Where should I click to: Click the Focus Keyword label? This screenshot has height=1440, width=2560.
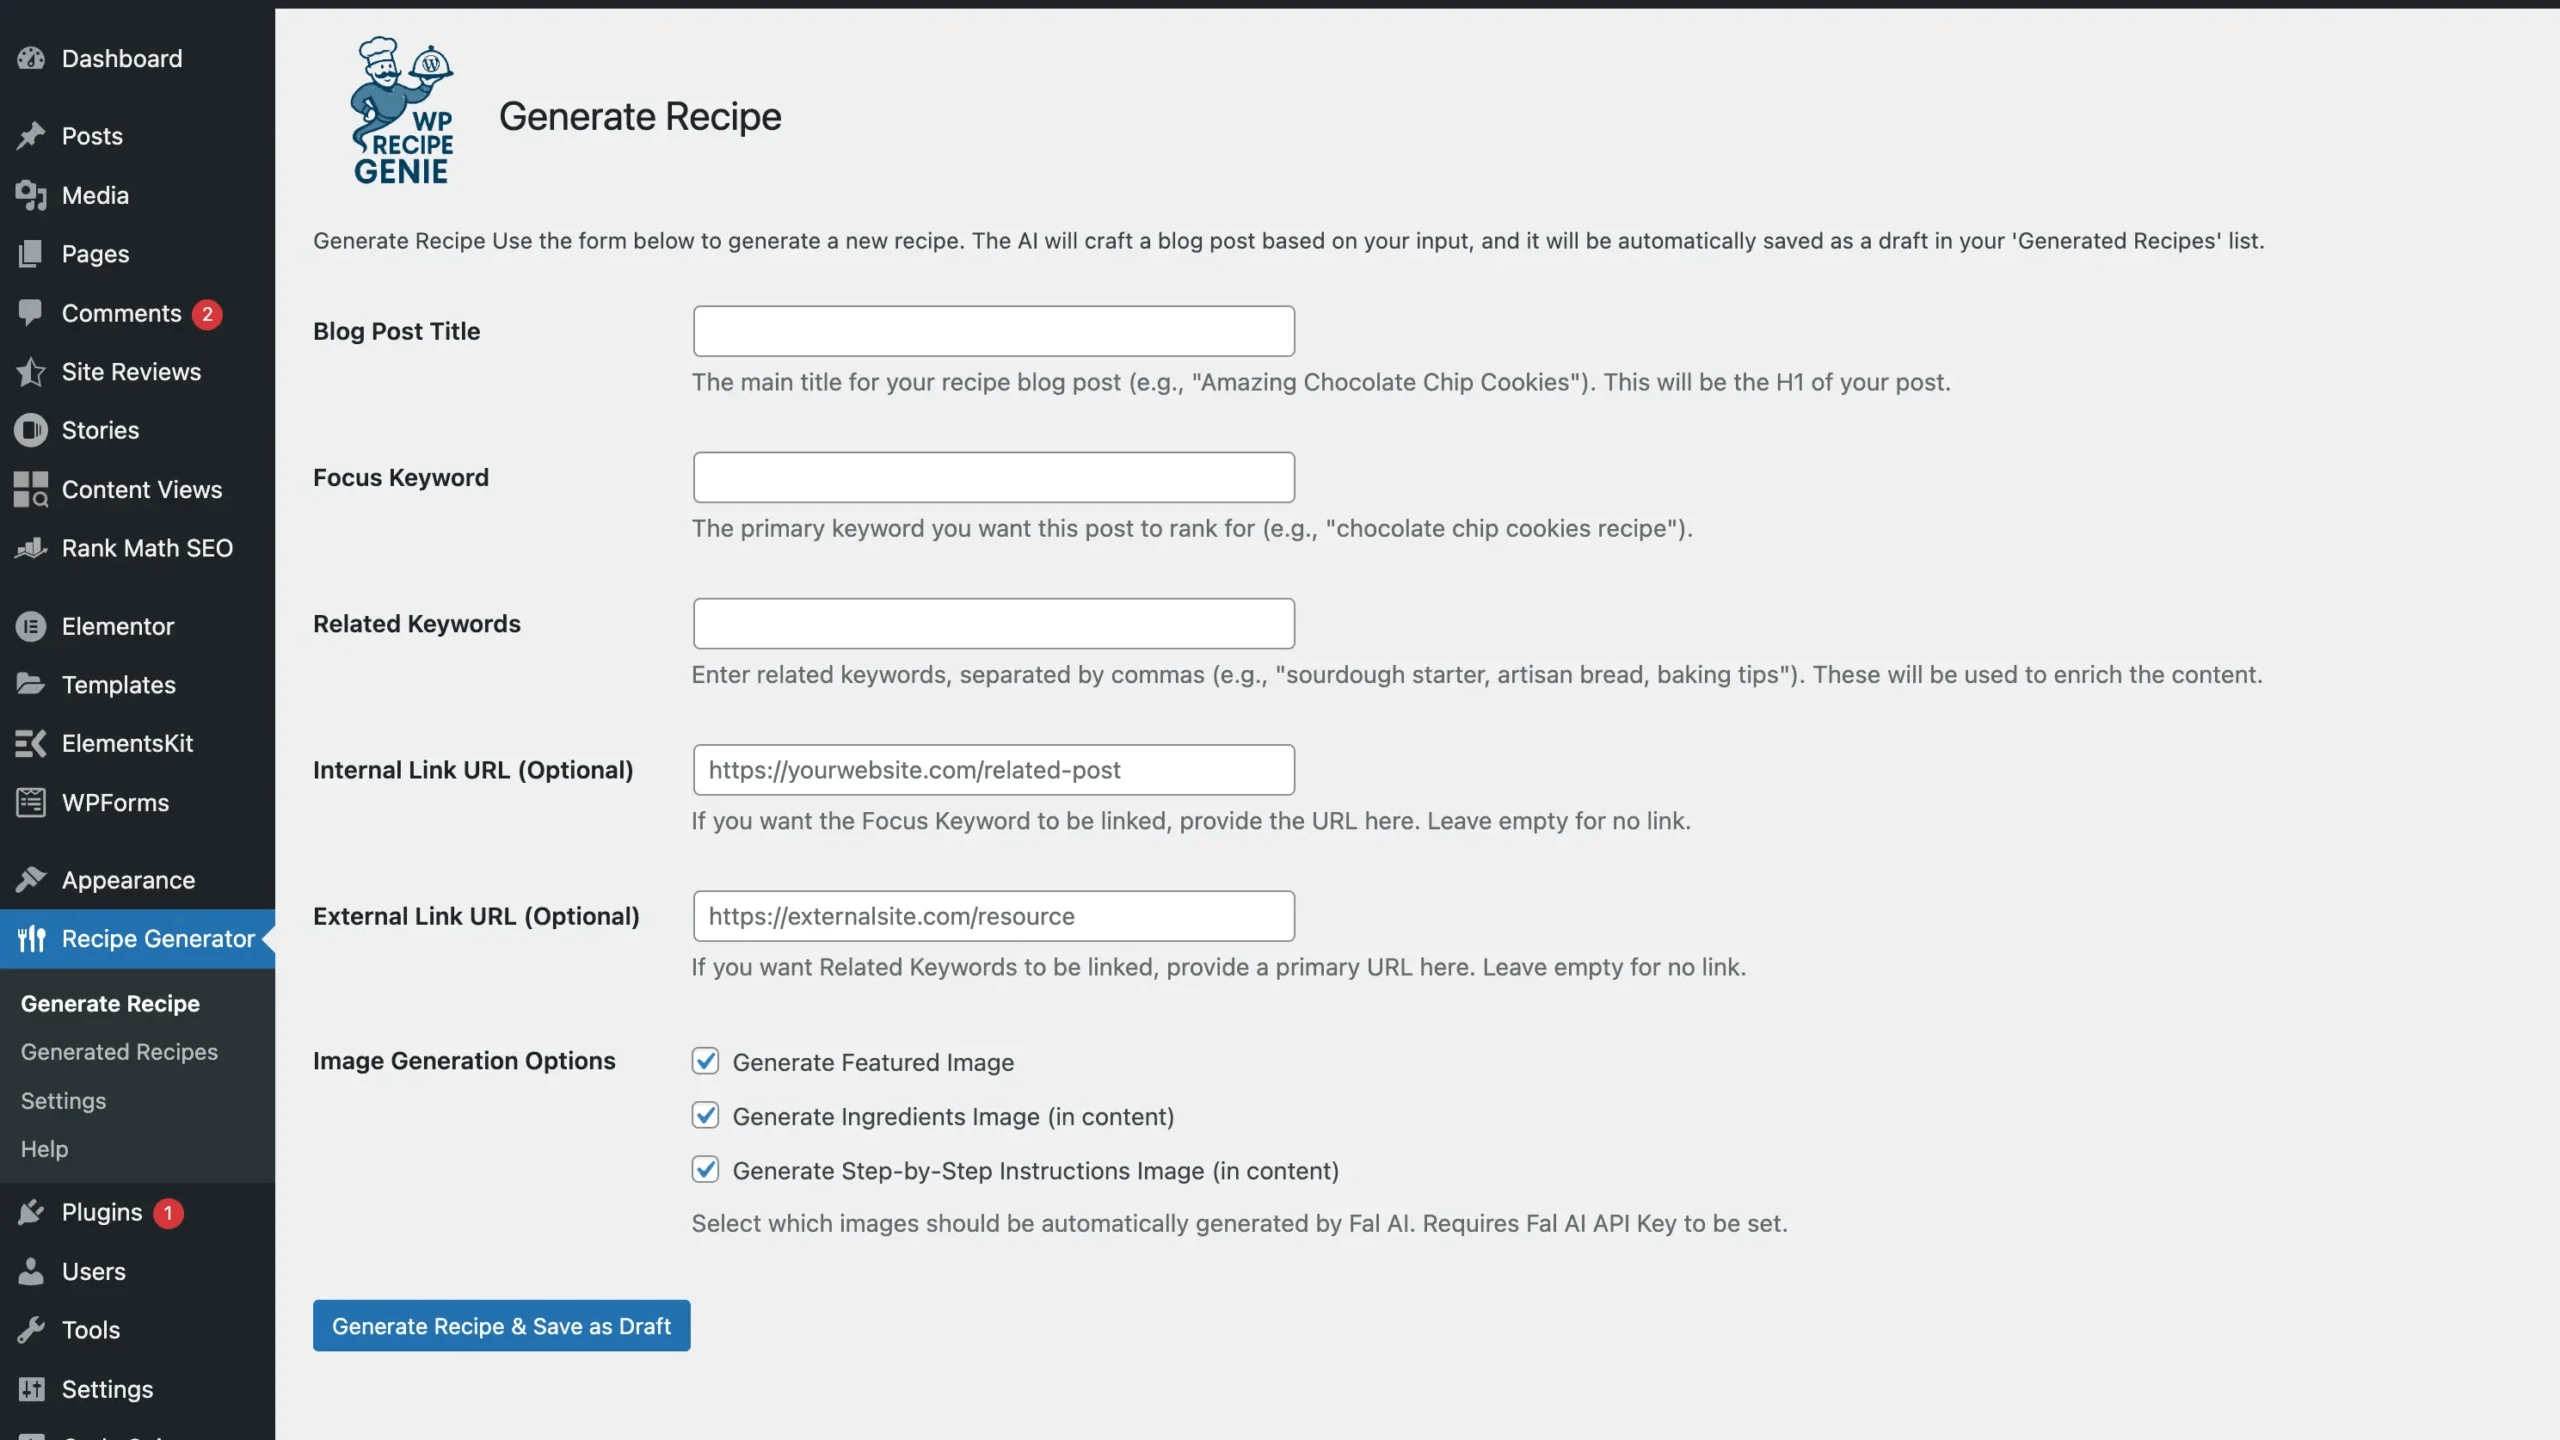pyautogui.click(x=401, y=478)
